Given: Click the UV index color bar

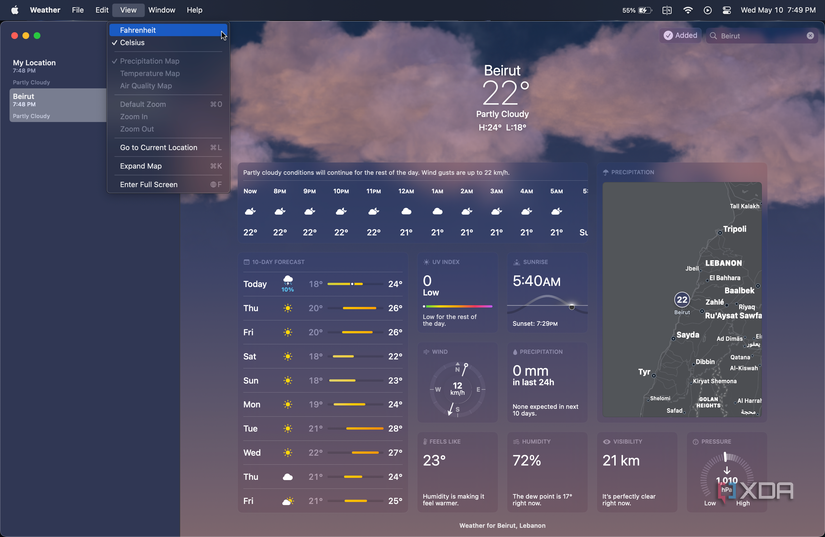Looking at the screenshot, I should [457, 306].
